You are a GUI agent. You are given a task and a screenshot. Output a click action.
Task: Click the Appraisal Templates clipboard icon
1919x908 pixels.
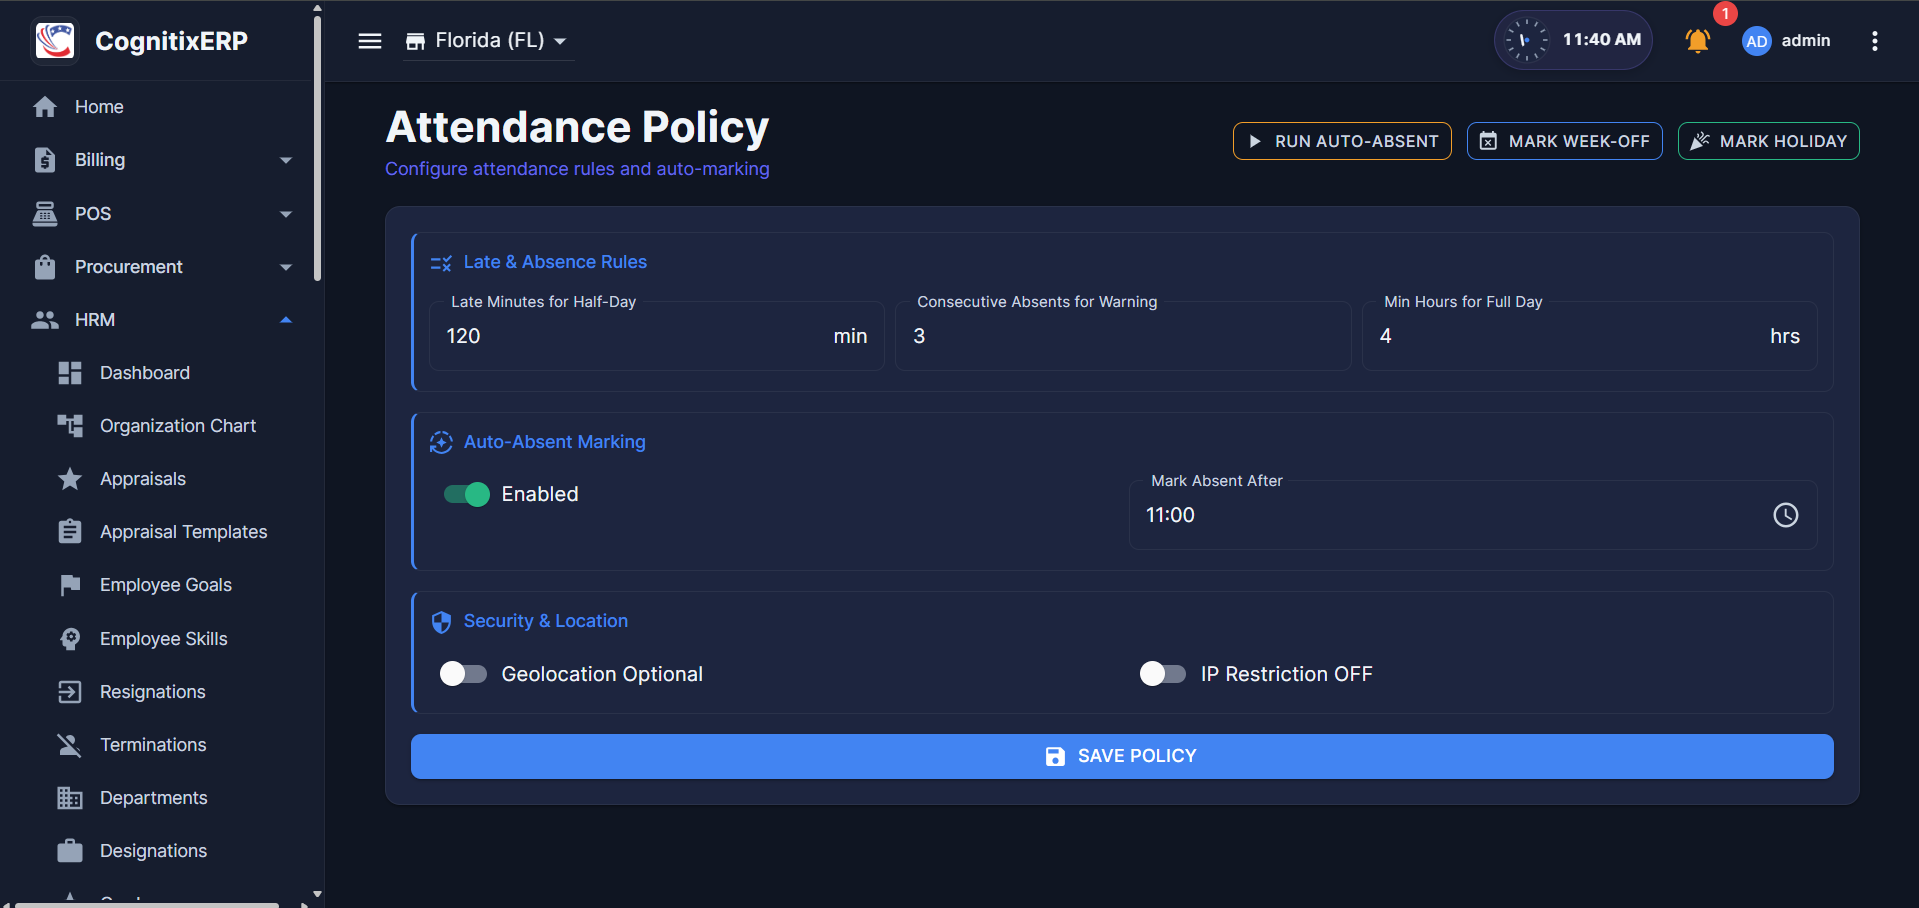[x=70, y=532]
